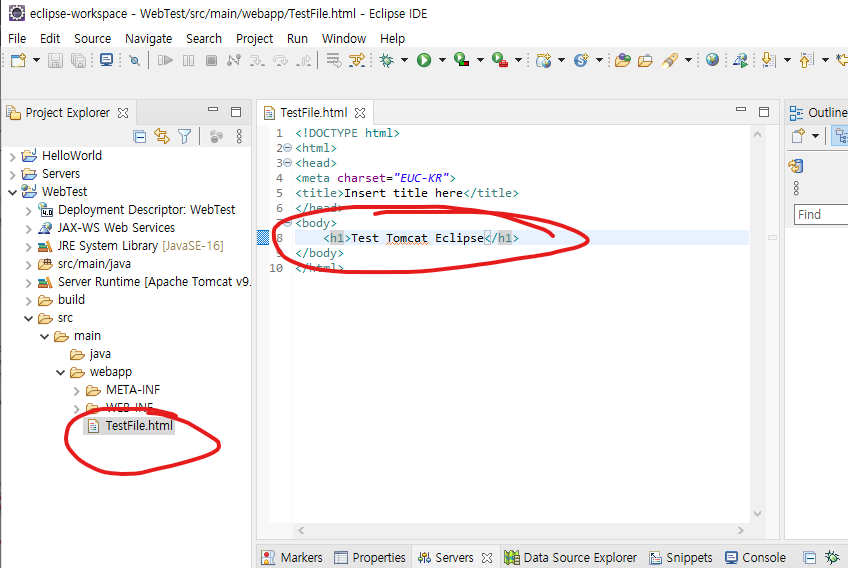The height and width of the screenshot is (568, 848).
Task: Click the Resume debug icon
Action: (165, 60)
